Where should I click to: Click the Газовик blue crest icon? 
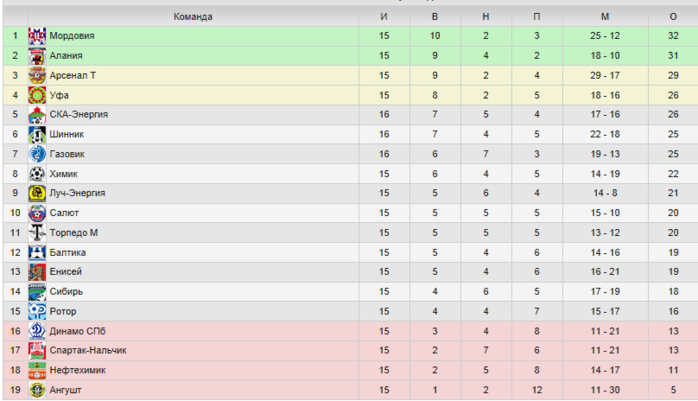coord(37,154)
